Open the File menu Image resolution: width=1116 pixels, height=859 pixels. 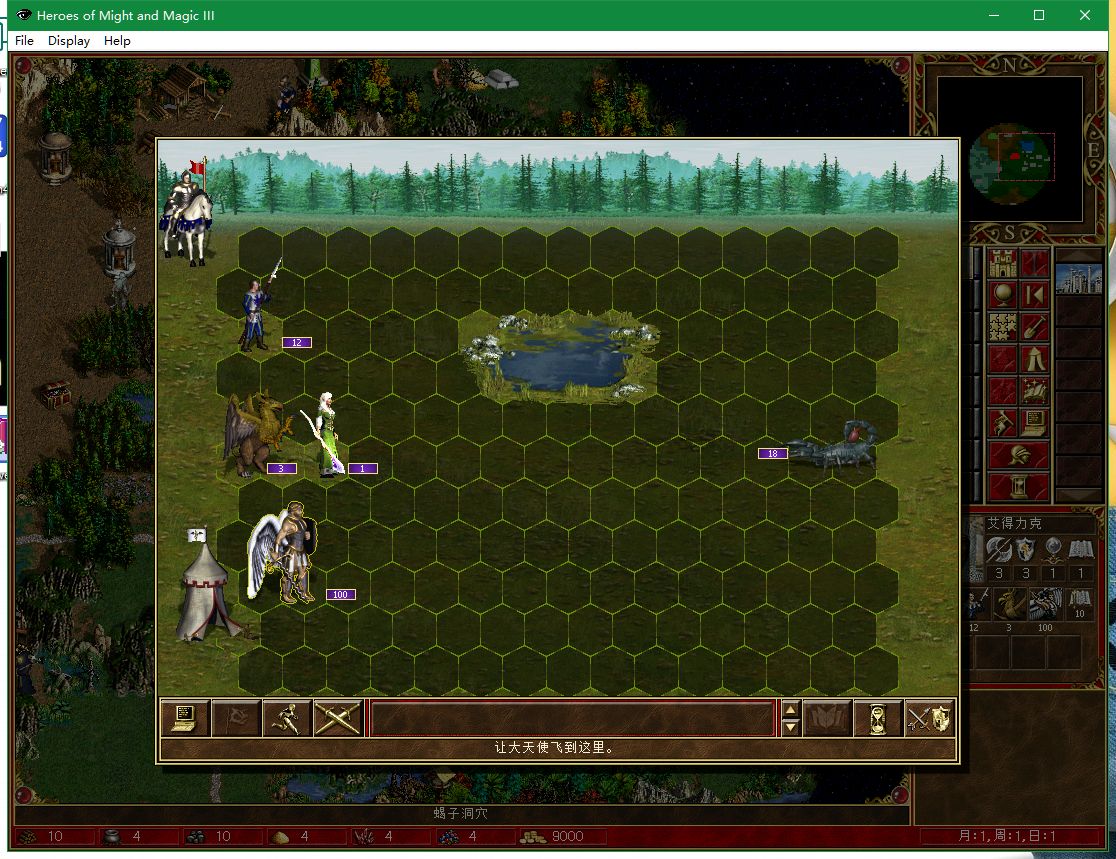click(x=24, y=41)
